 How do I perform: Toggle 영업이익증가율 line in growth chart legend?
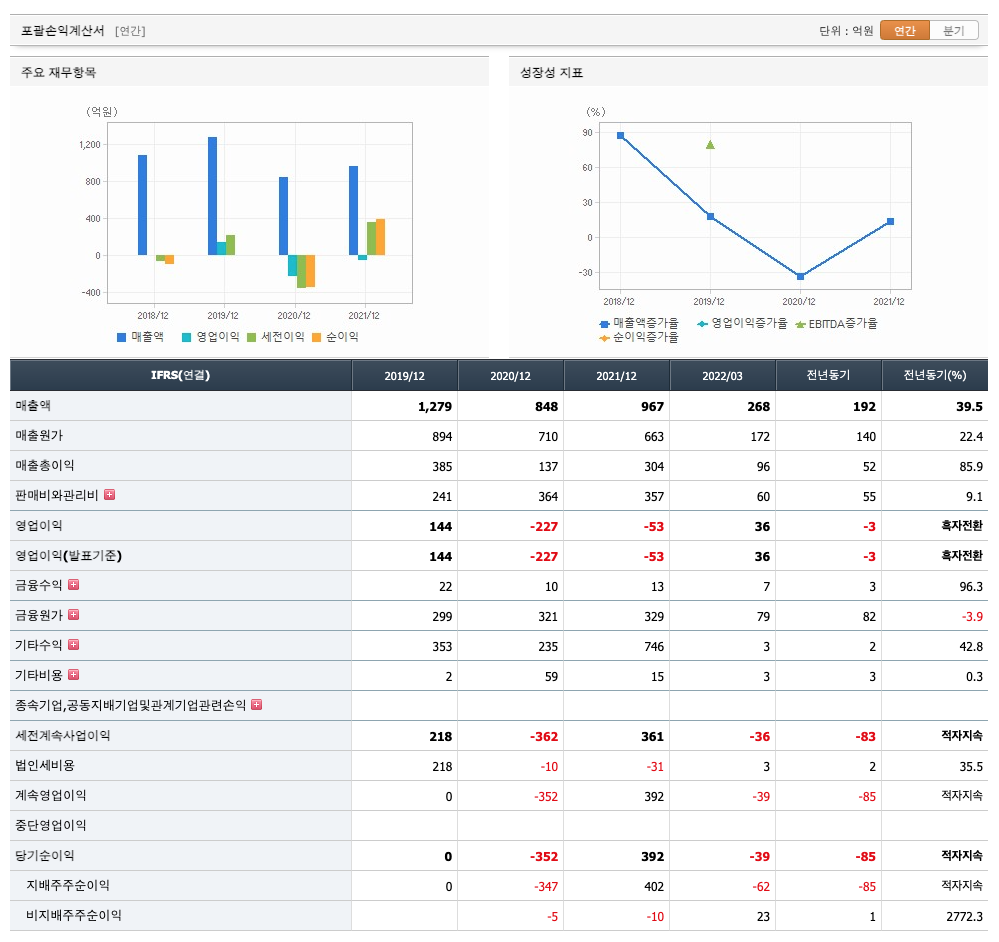pyautogui.click(x=742, y=324)
